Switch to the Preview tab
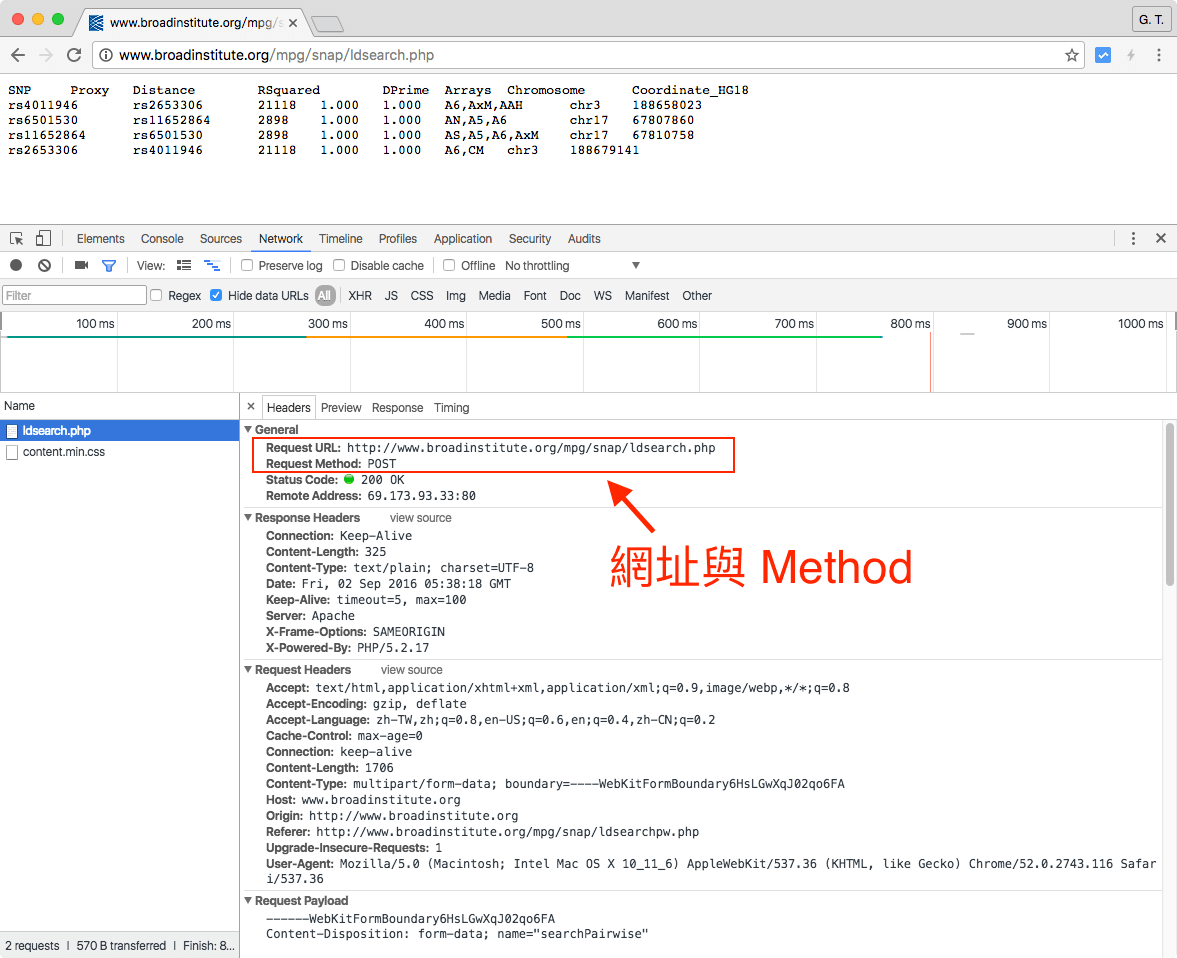Viewport: 1177px width, 958px height. 341,407
